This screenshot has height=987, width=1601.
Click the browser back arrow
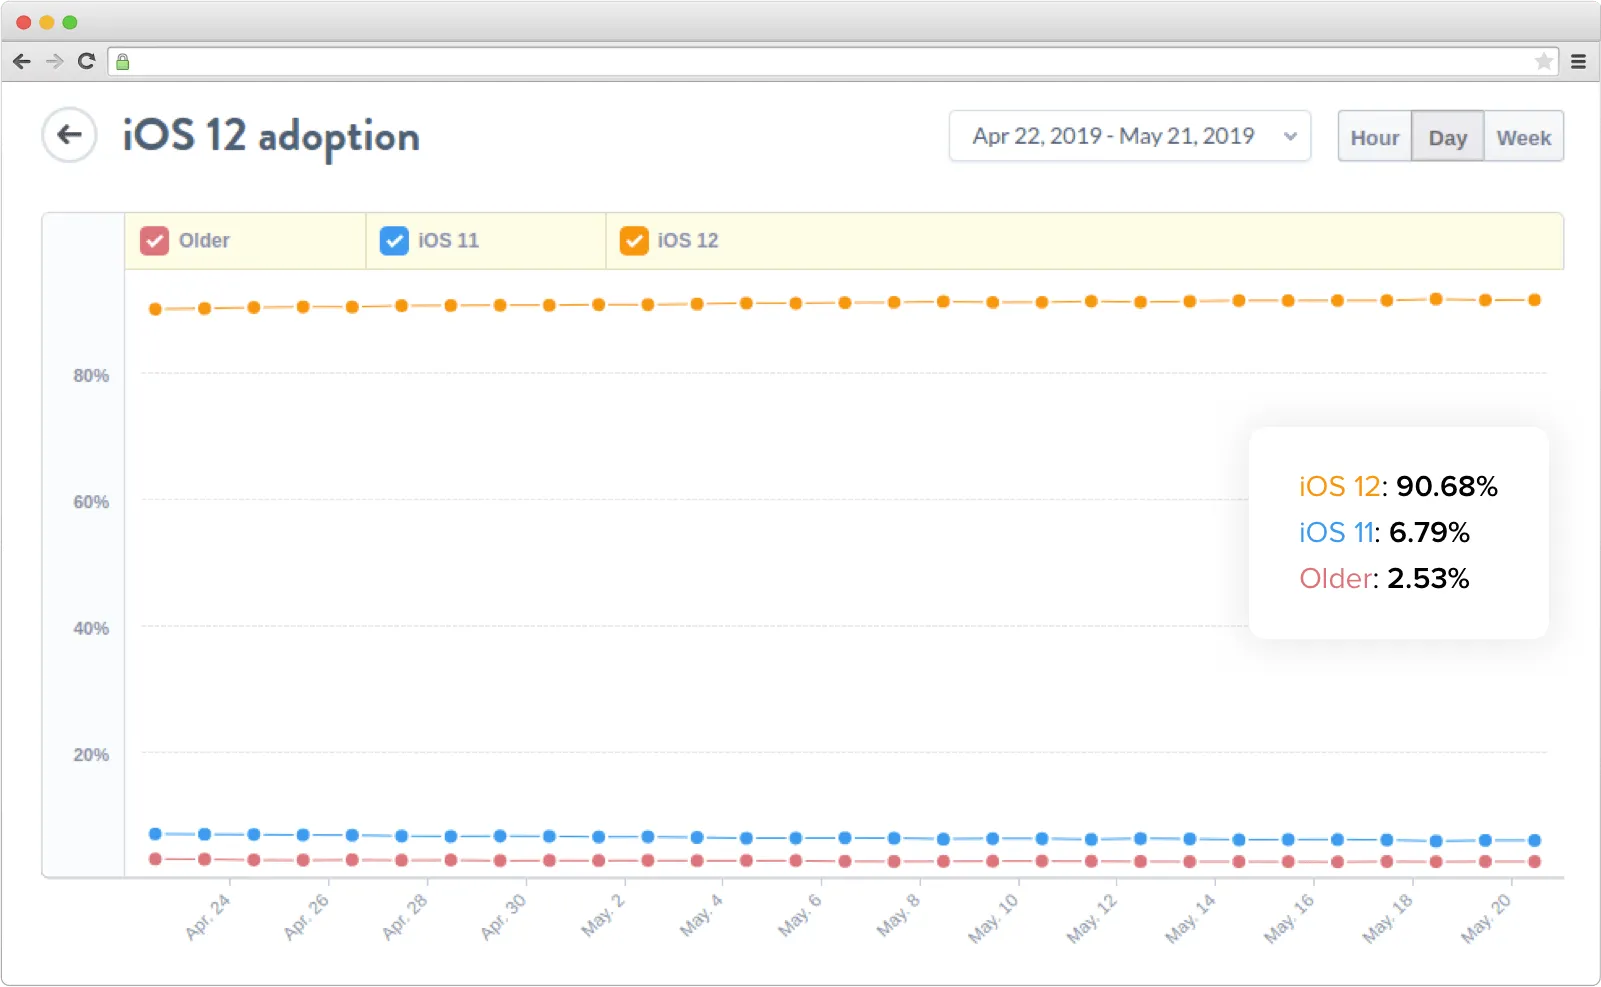(22, 61)
